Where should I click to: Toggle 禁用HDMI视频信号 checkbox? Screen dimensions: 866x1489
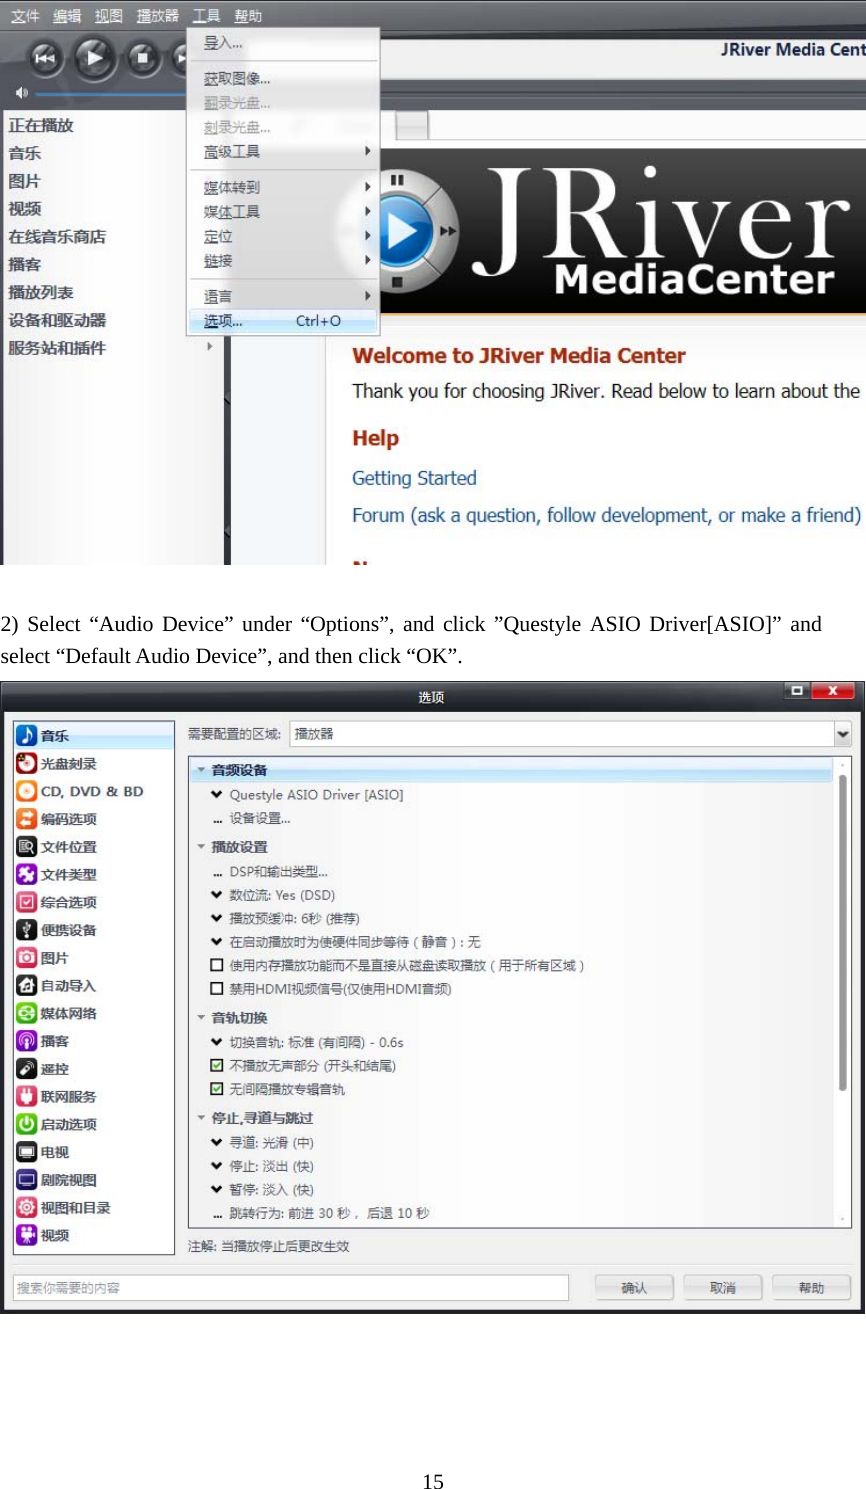[216, 989]
